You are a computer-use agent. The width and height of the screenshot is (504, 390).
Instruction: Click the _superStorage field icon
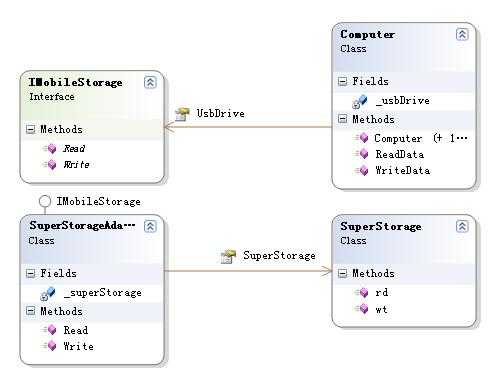tap(48, 293)
